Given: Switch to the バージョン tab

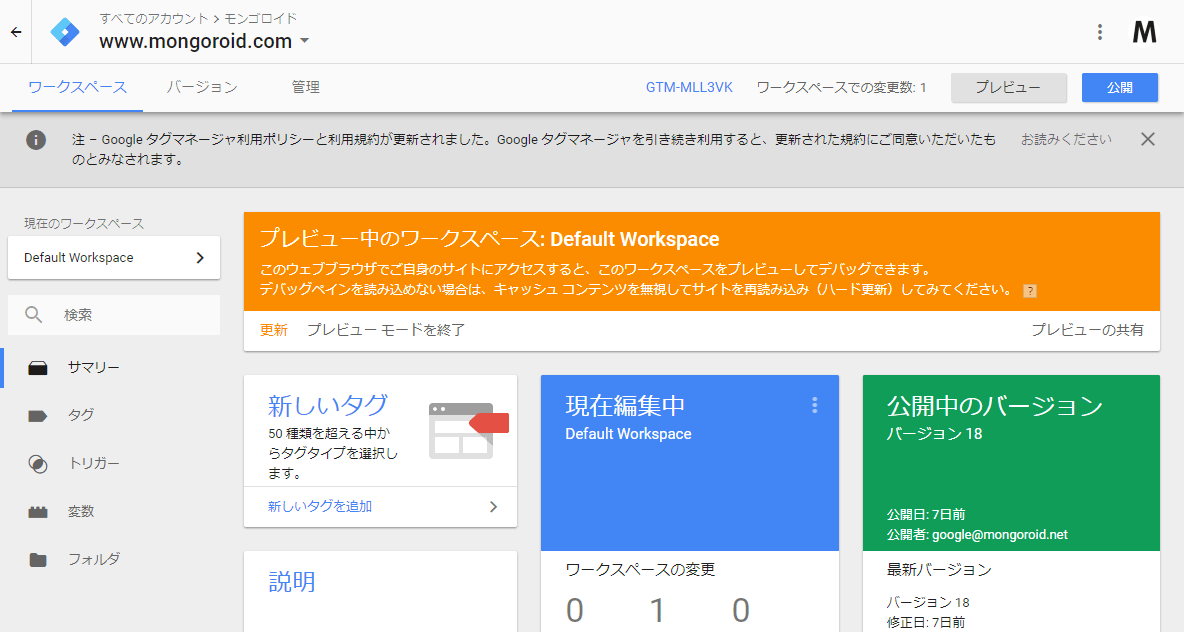Looking at the screenshot, I should tap(202, 88).
